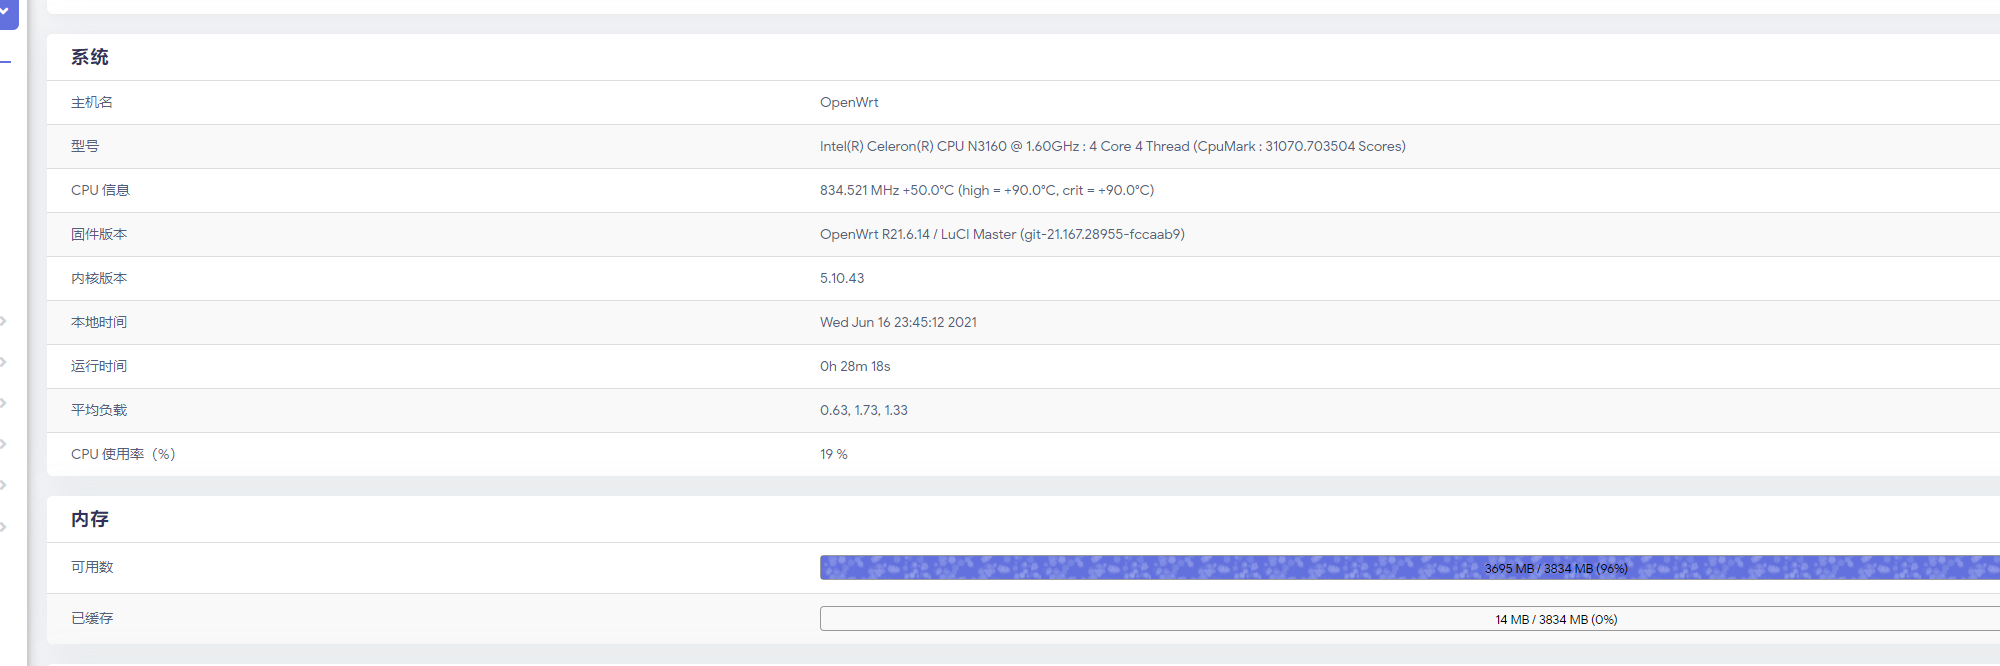Click the 固件版本 row label
This screenshot has width=2000, height=666.
(x=99, y=234)
